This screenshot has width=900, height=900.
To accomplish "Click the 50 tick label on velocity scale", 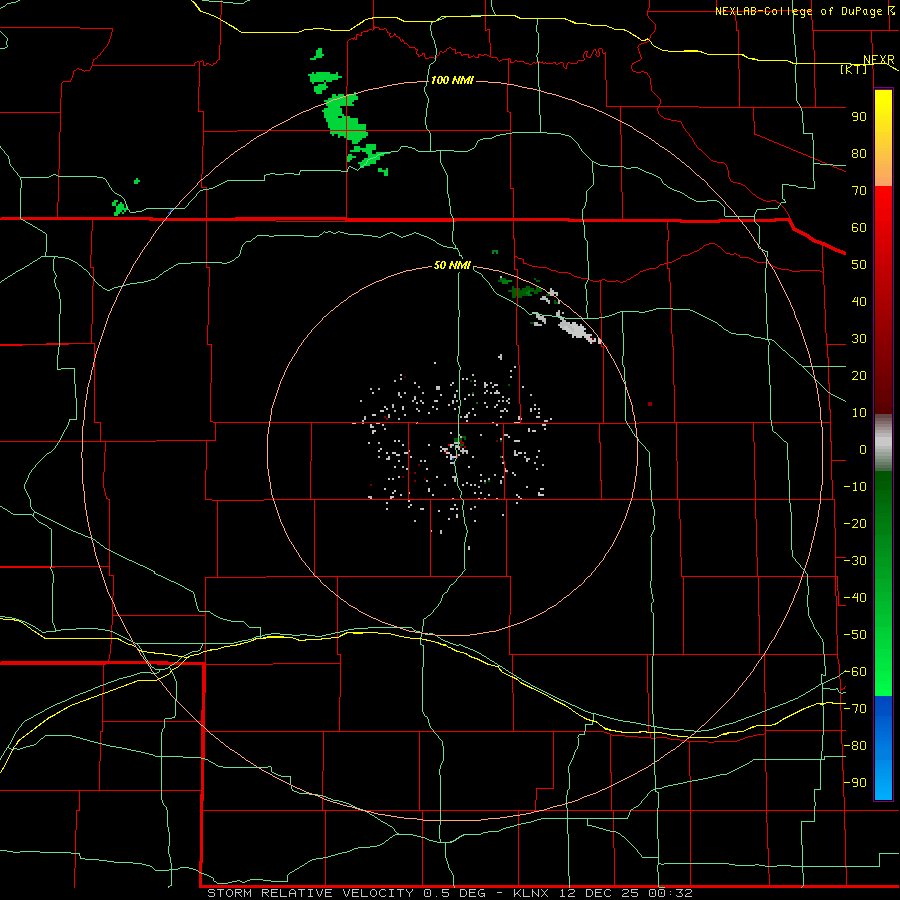I will pyautogui.click(x=859, y=265).
